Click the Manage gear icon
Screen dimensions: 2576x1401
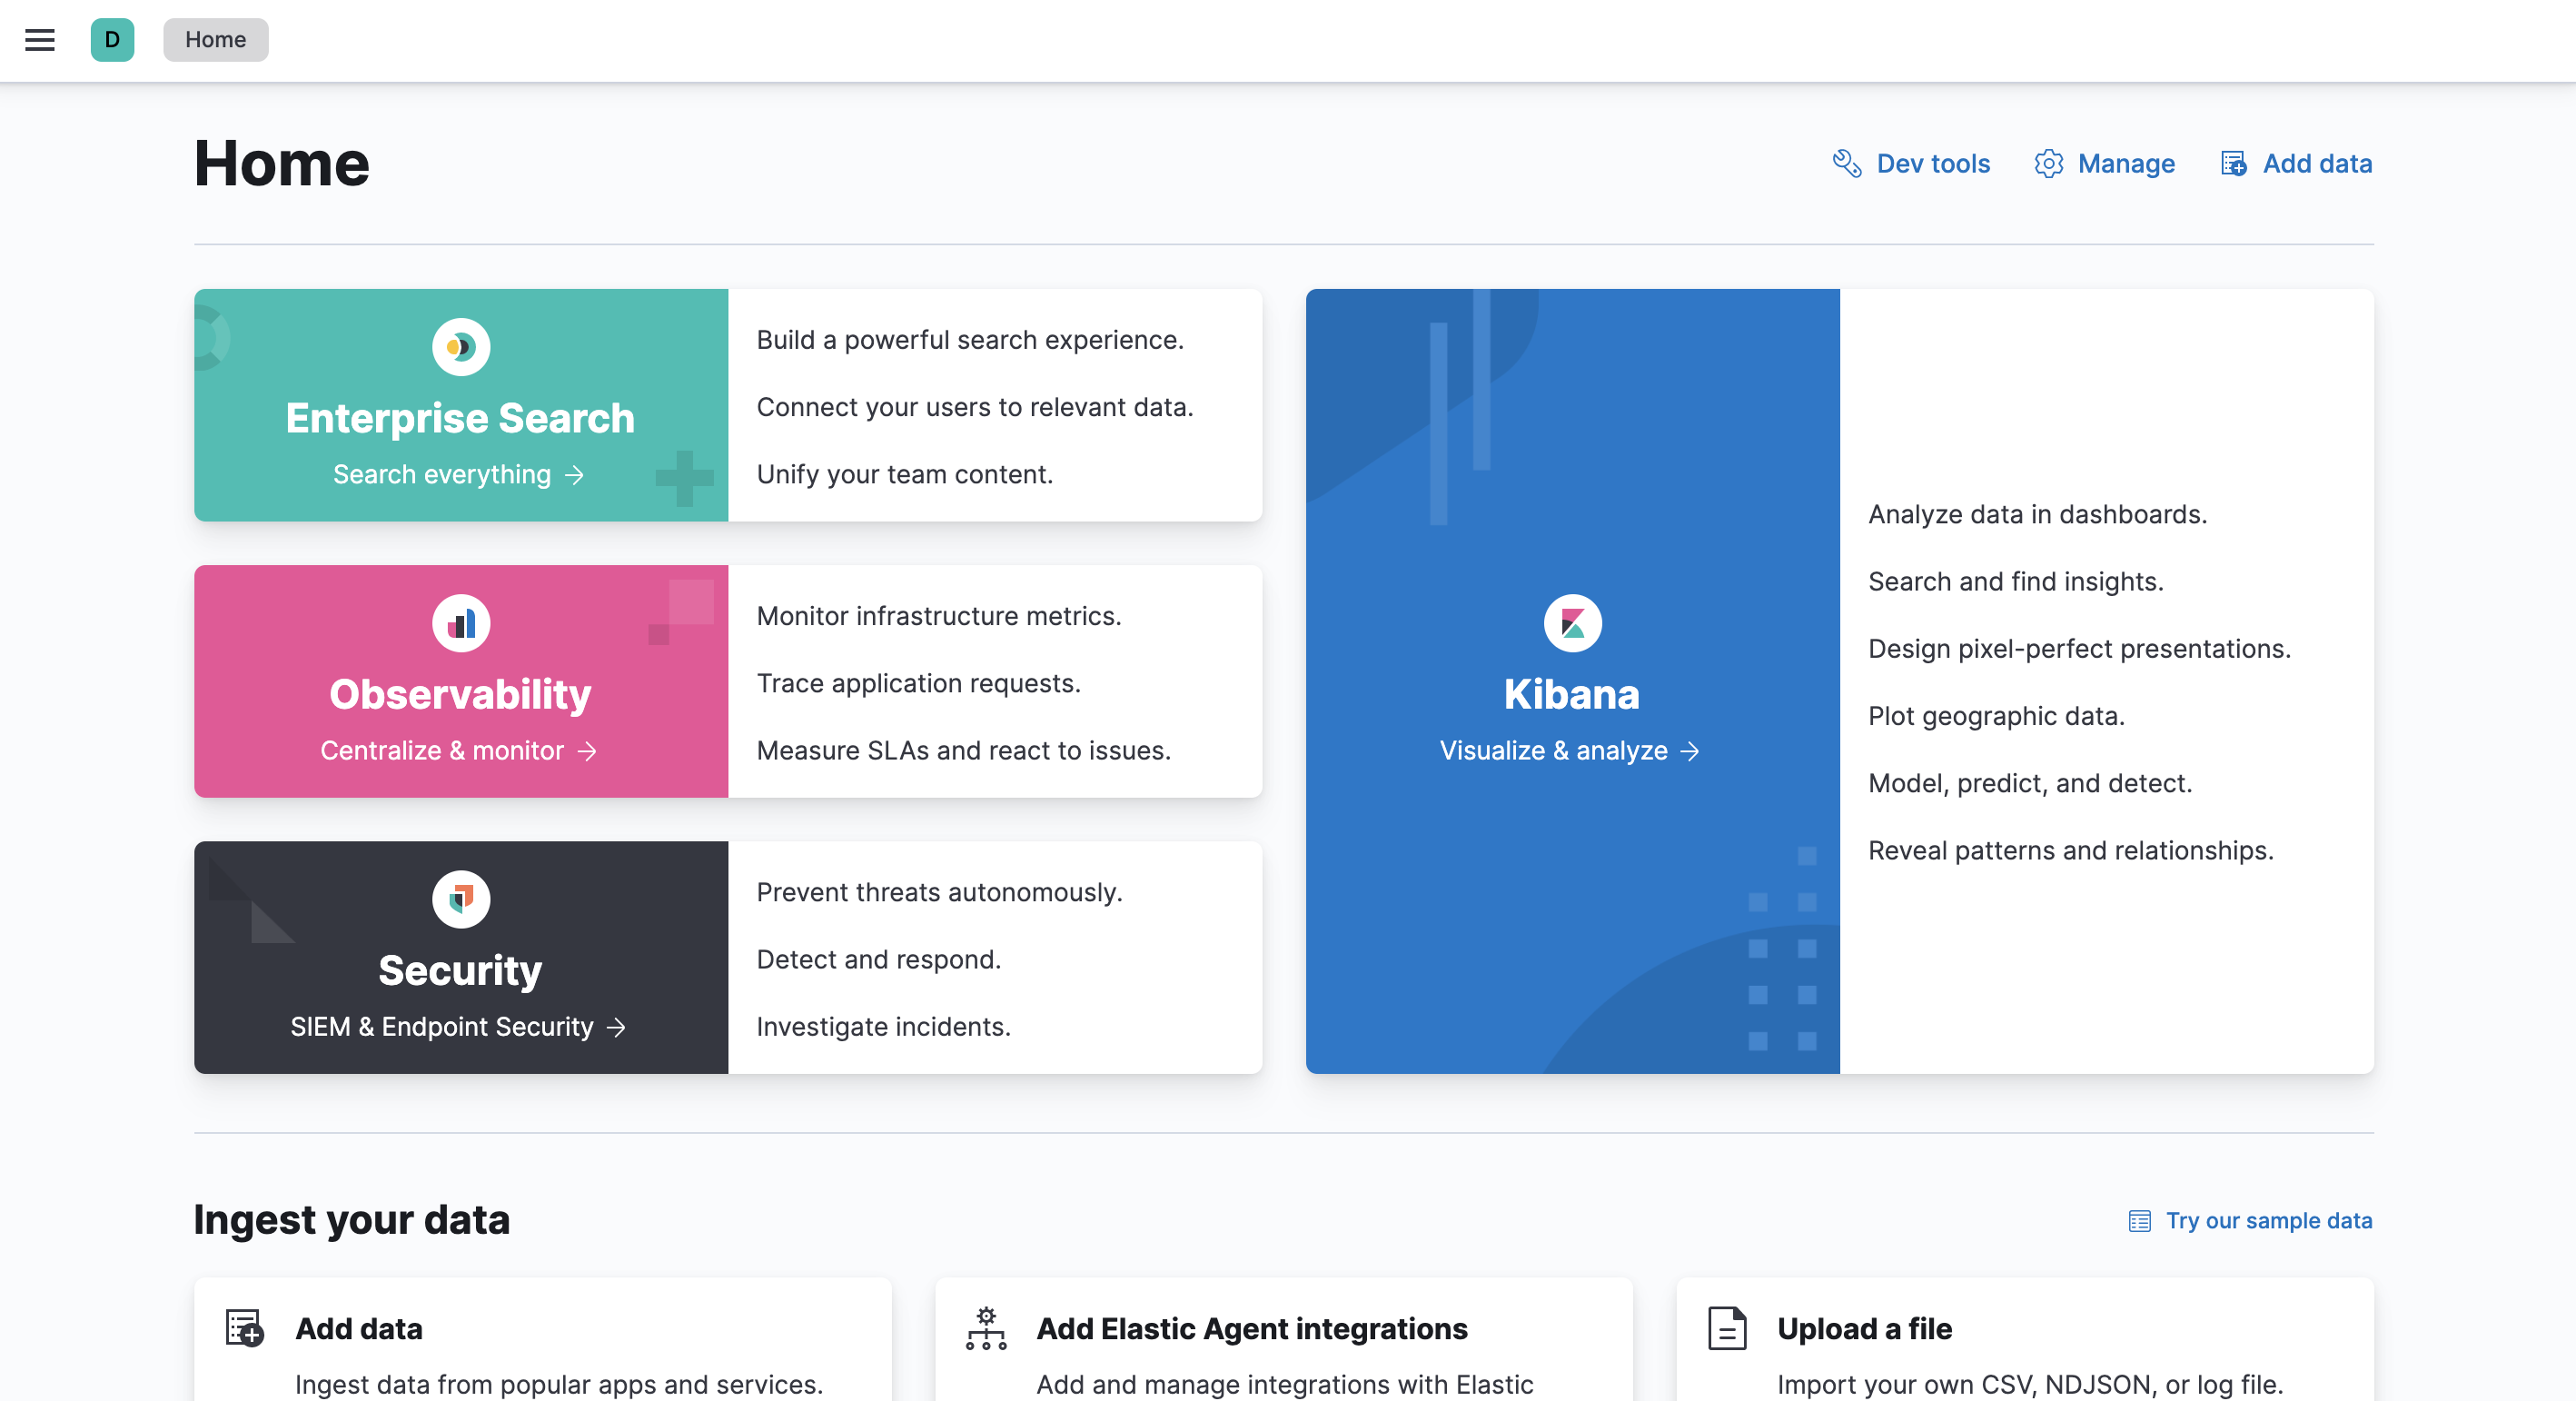click(2048, 164)
